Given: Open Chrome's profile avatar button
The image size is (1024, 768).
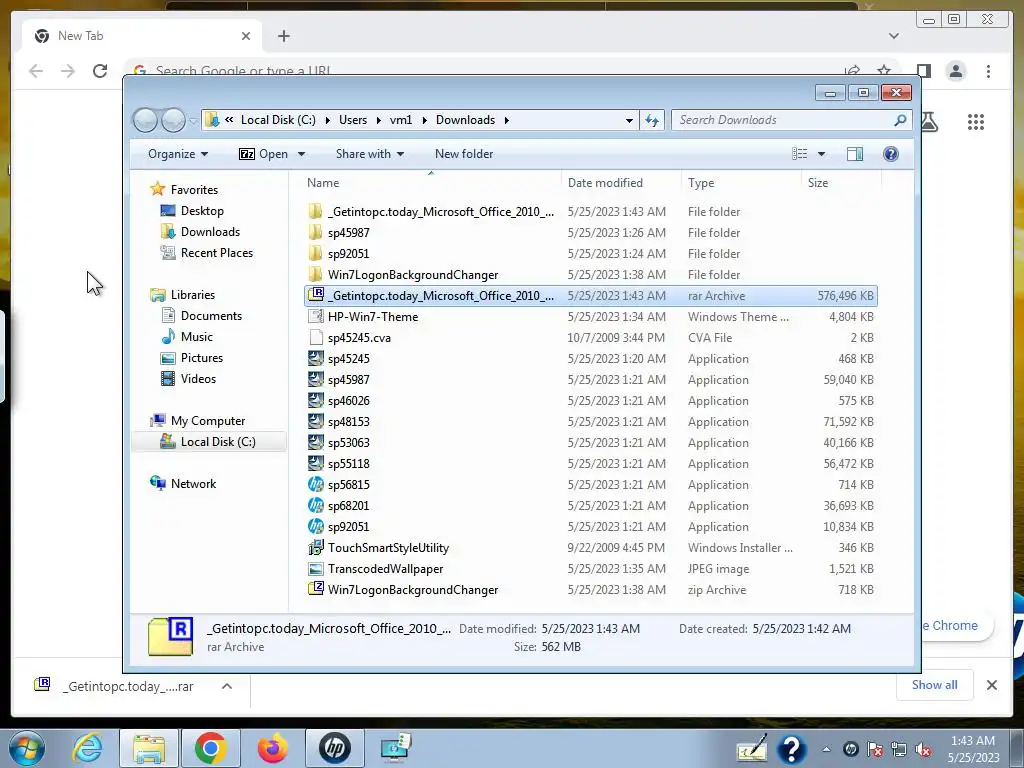Looking at the screenshot, I should [x=956, y=71].
